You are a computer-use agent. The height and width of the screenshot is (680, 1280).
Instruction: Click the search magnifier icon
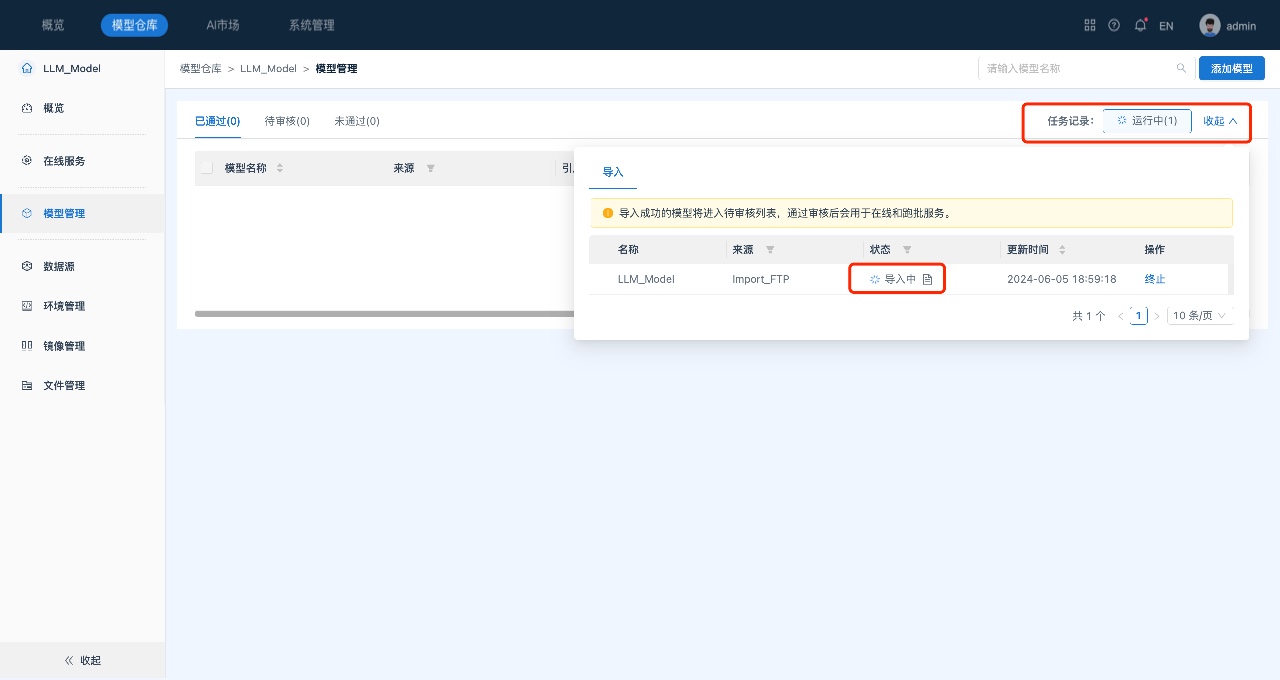pyautogui.click(x=1181, y=68)
